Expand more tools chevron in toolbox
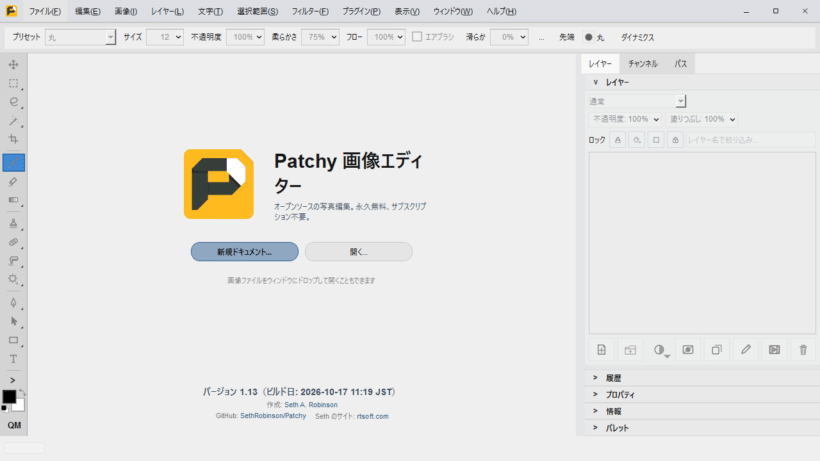Image resolution: width=820 pixels, height=461 pixels. 13,380
